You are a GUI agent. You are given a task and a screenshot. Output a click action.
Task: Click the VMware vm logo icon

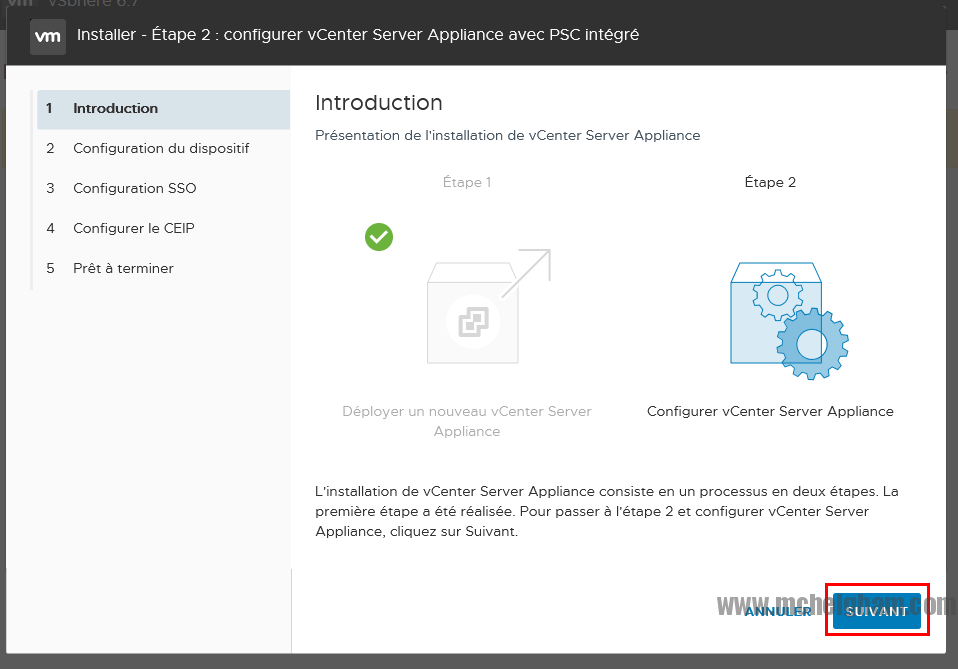pos(48,36)
